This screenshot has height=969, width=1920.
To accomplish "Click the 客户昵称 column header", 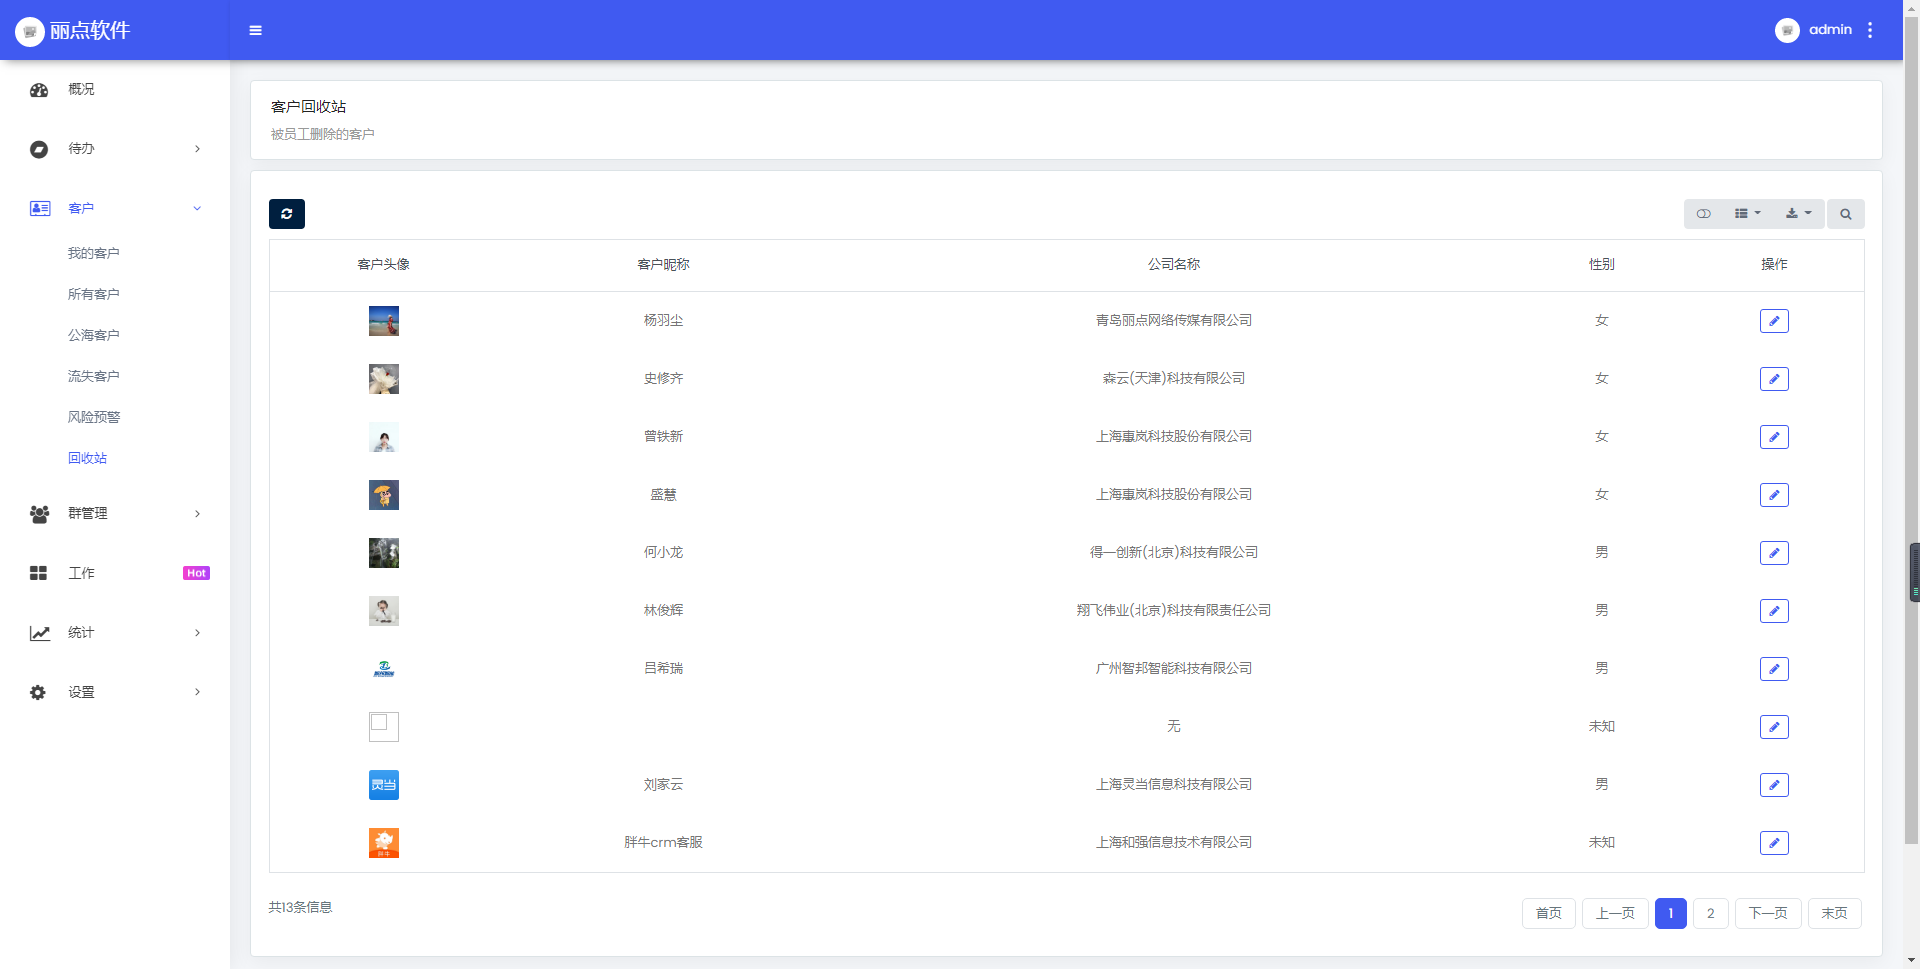I will coord(663,264).
